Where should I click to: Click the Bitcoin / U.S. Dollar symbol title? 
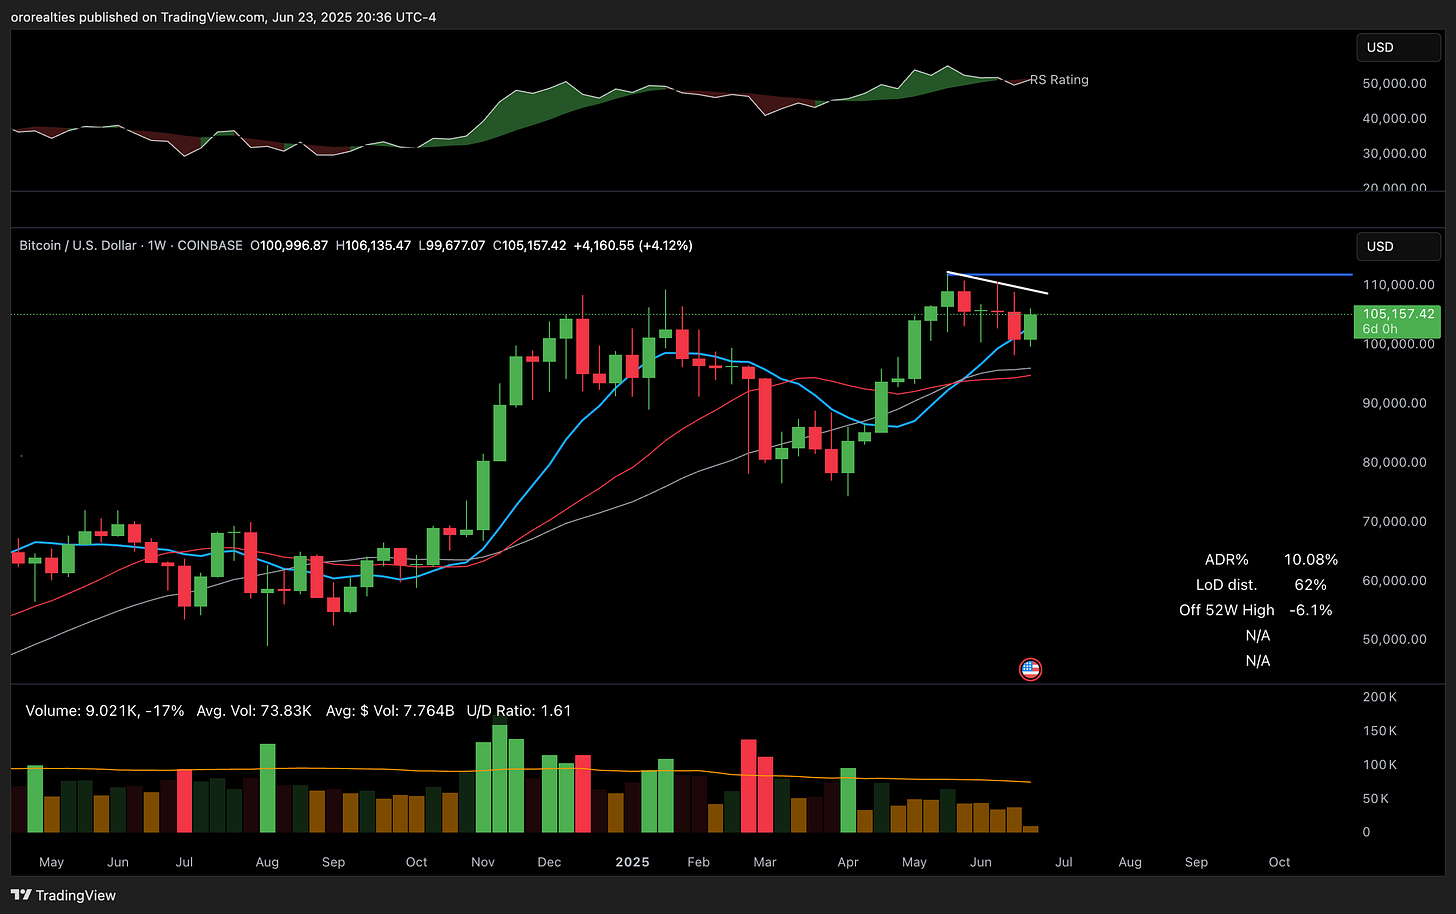(x=78, y=245)
